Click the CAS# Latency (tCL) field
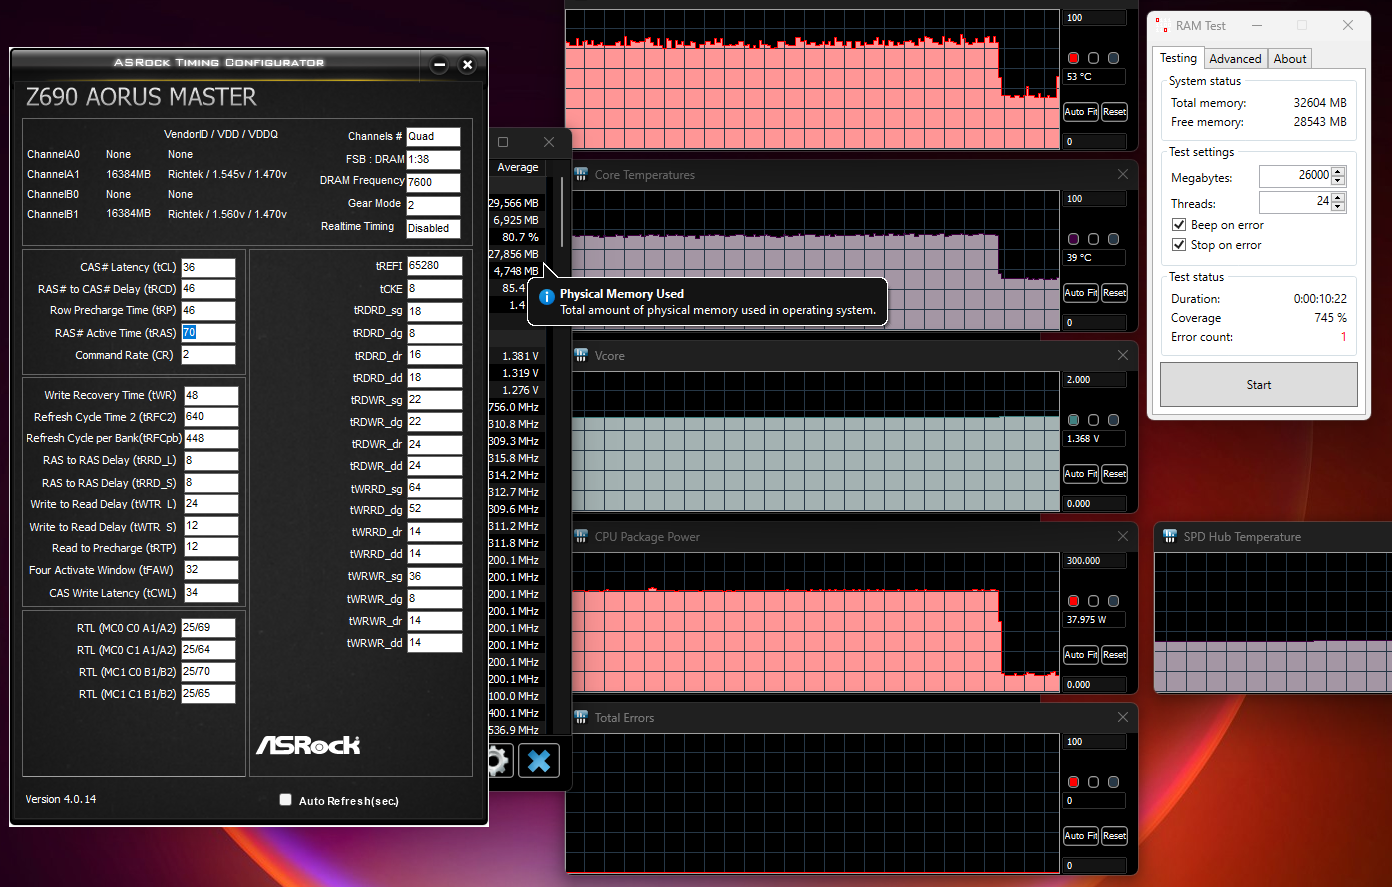1392x887 pixels. coord(208,267)
